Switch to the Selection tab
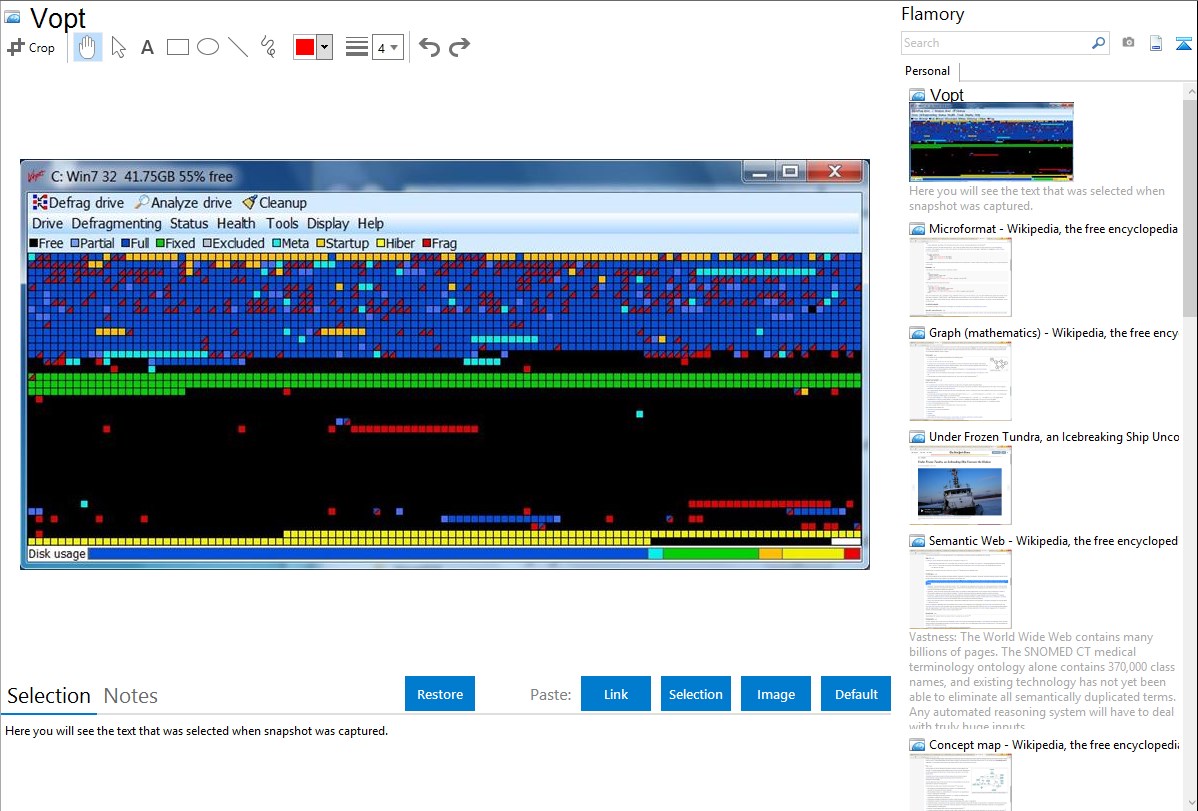The height and width of the screenshot is (811, 1198). [x=49, y=696]
